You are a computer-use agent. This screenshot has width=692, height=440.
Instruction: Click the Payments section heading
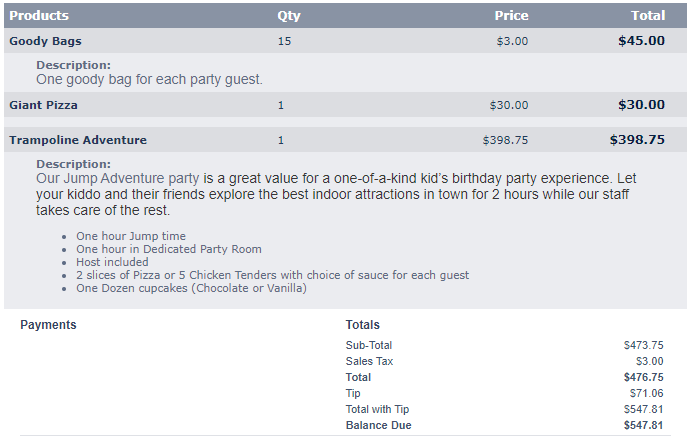48,325
